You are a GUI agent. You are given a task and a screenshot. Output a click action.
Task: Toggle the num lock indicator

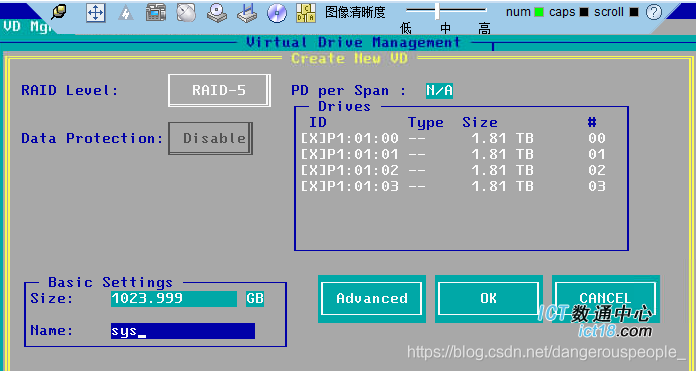pos(538,12)
